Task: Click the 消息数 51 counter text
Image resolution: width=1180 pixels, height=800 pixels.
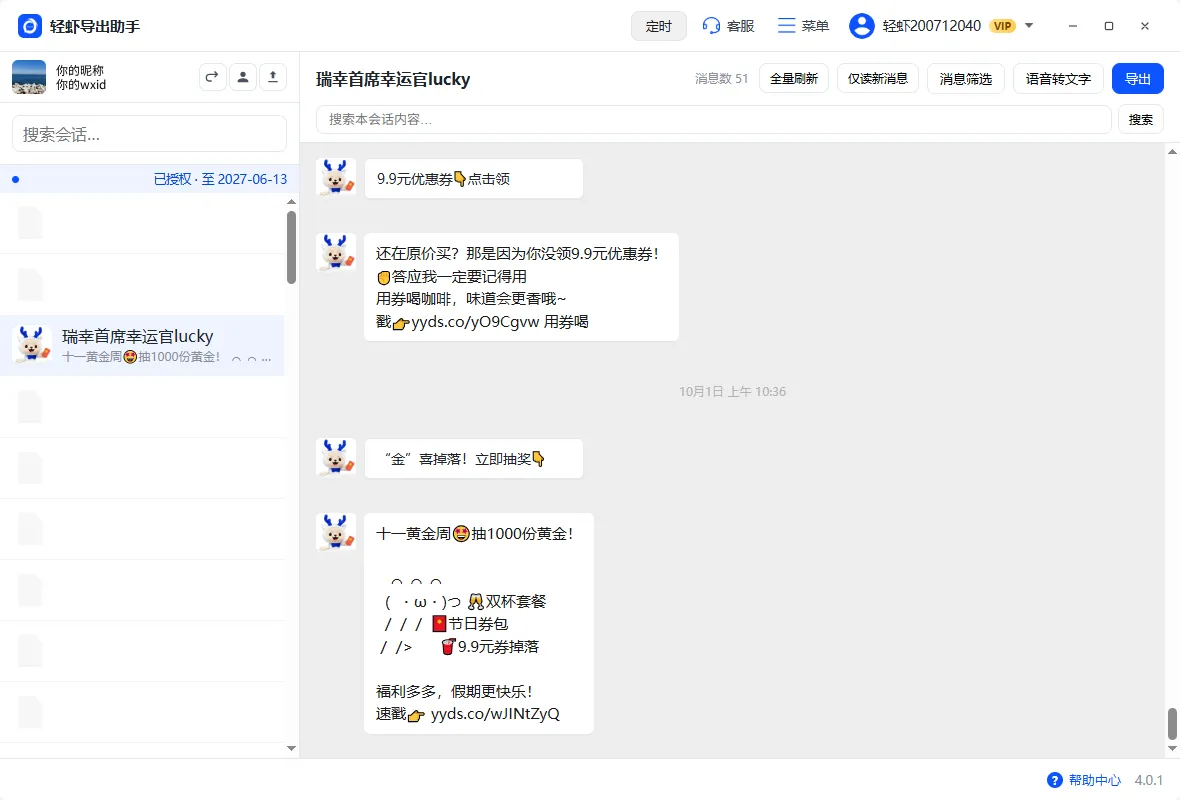Action: (x=721, y=78)
